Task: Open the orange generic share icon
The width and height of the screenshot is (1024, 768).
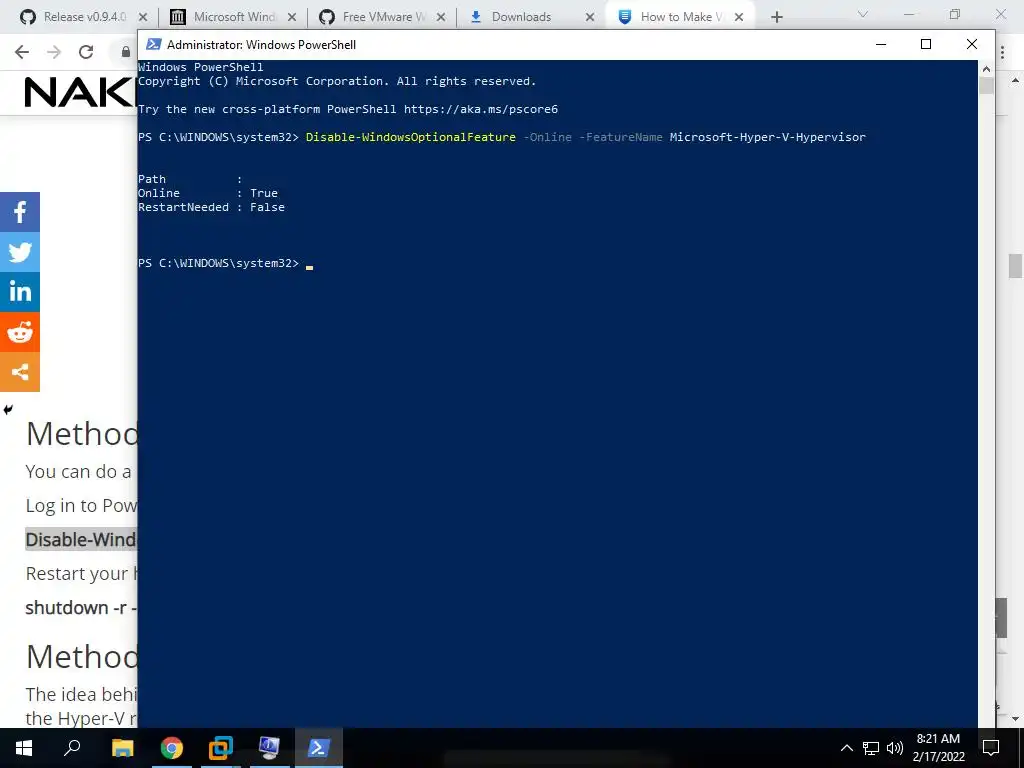Action: (x=20, y=372)
